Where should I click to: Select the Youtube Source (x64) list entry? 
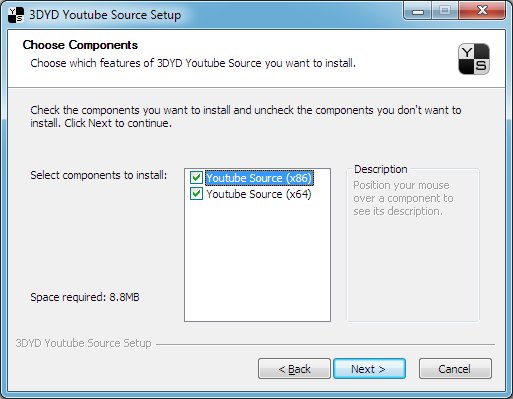[259, 194]
